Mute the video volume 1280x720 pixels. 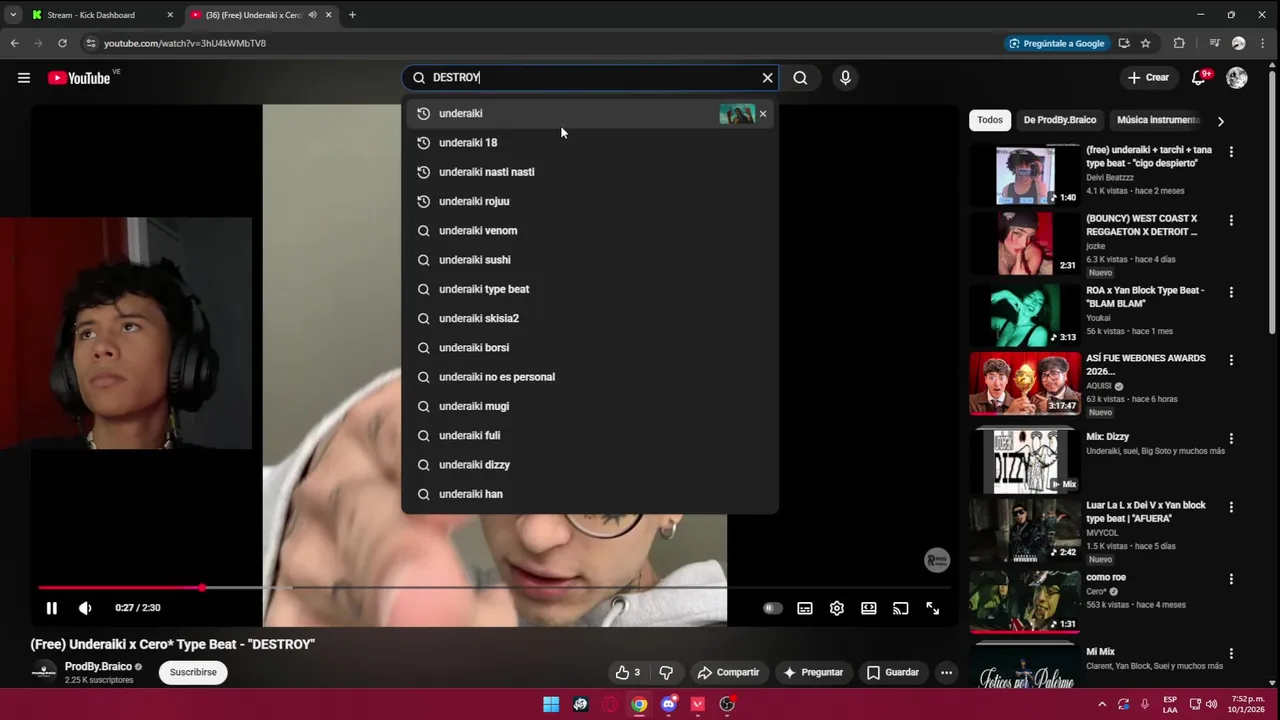tap(85, 608)
